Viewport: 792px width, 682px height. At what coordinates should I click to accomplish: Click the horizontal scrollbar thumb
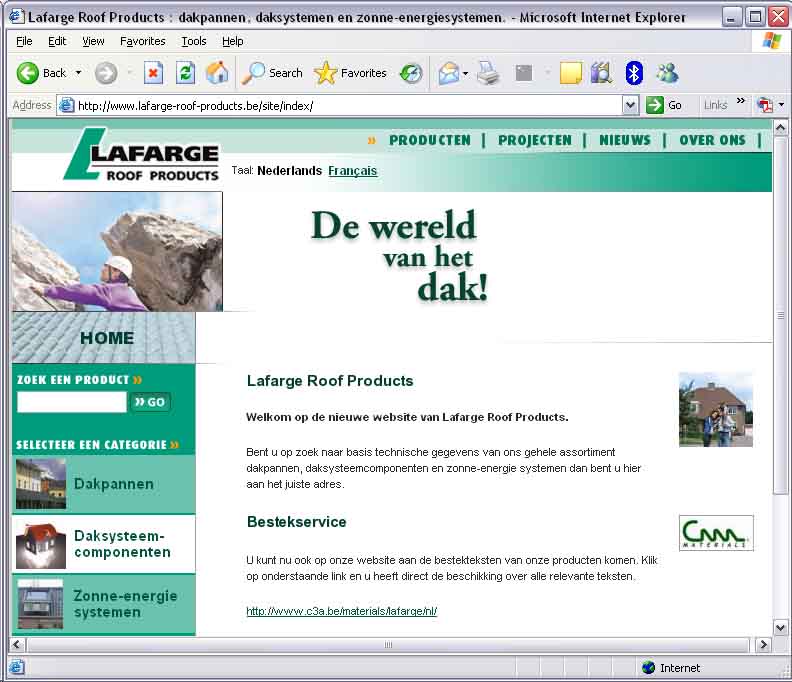(388, 645)
